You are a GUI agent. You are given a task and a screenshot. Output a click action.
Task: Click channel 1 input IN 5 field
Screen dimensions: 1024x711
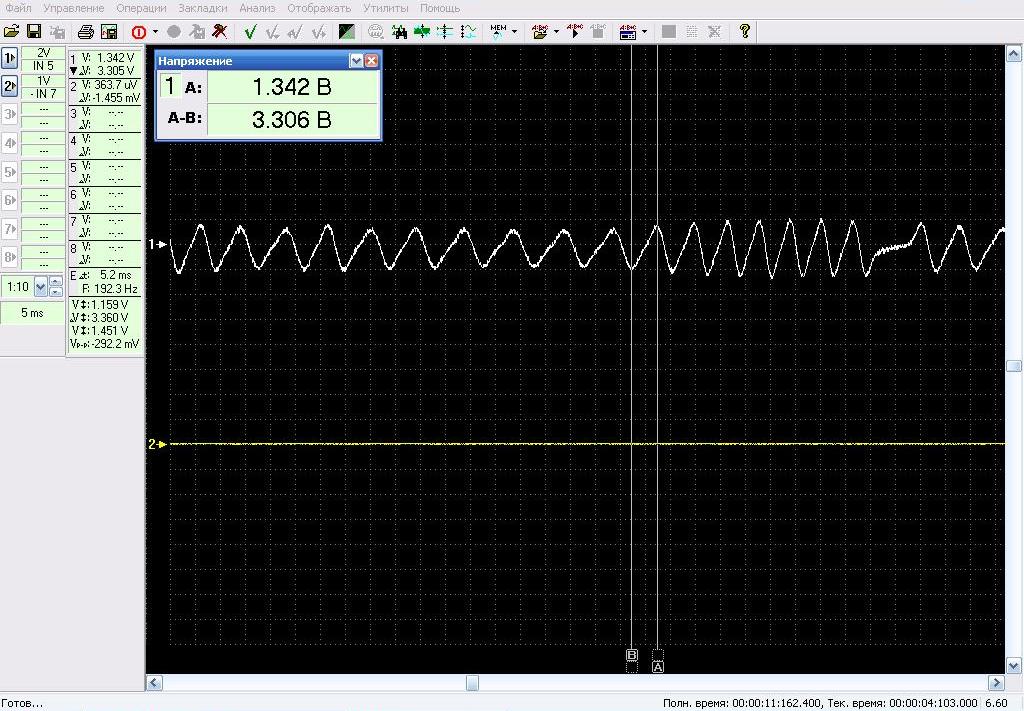[x=43, y=66]
